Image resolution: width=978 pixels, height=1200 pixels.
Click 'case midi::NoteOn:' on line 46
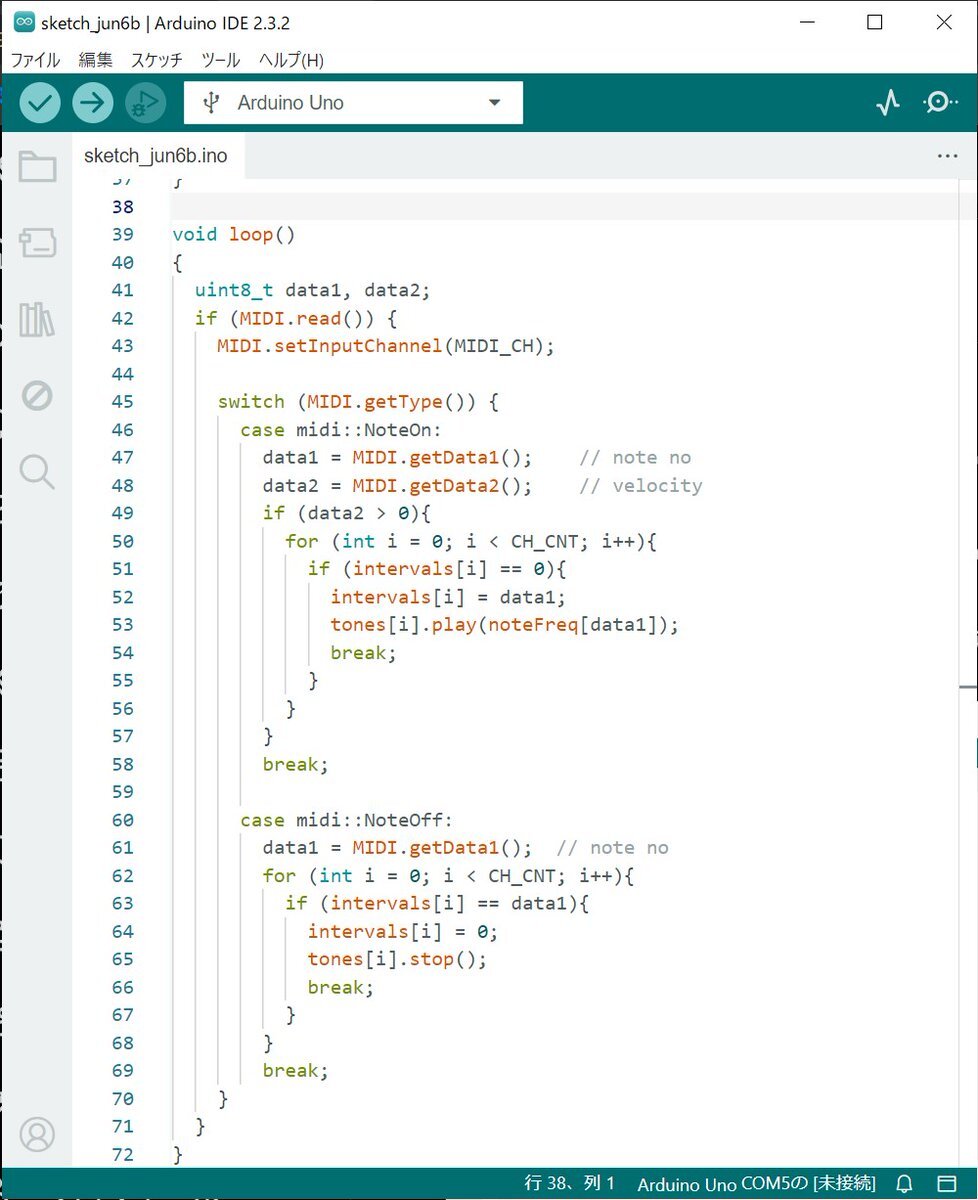[341, 430]
